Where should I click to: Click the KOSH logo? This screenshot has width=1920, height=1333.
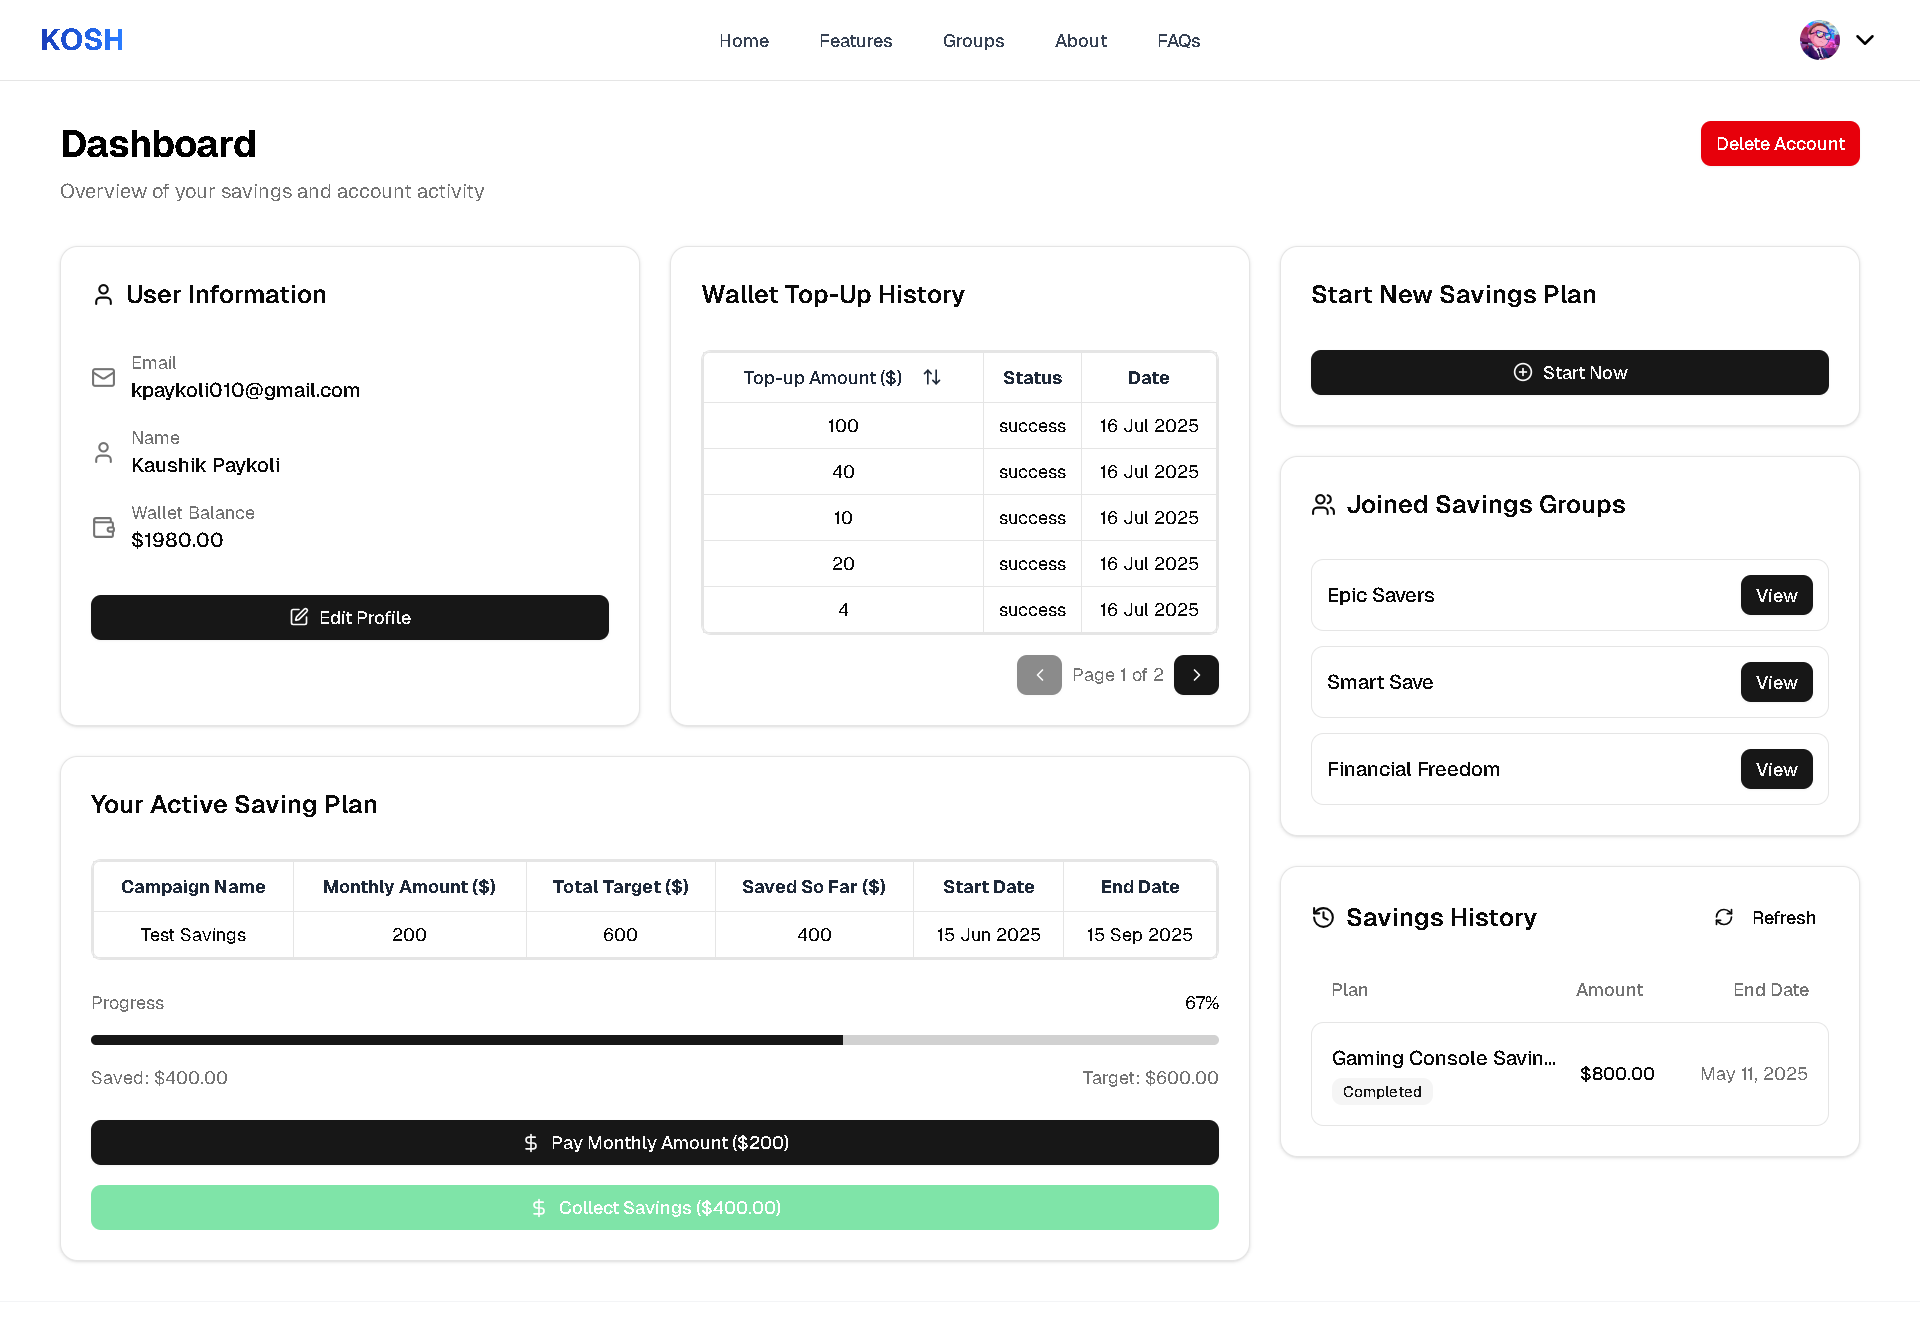click(82, 40)
